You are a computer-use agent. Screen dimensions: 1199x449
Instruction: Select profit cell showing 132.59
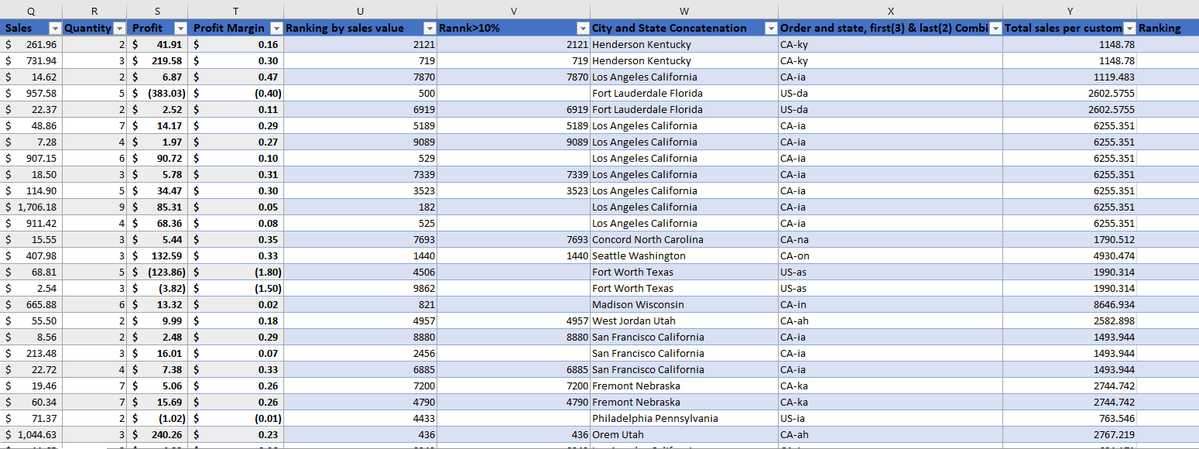point(158,256)
